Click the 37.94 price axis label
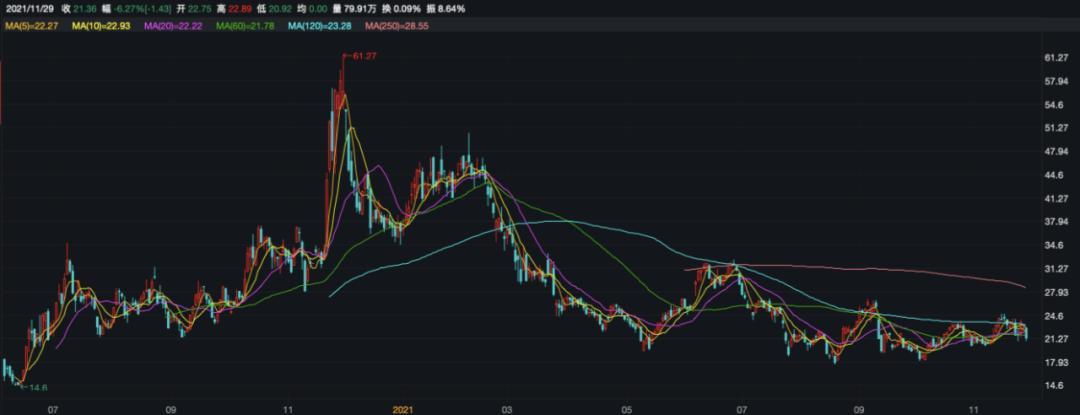 click(x=1057, y=222)
